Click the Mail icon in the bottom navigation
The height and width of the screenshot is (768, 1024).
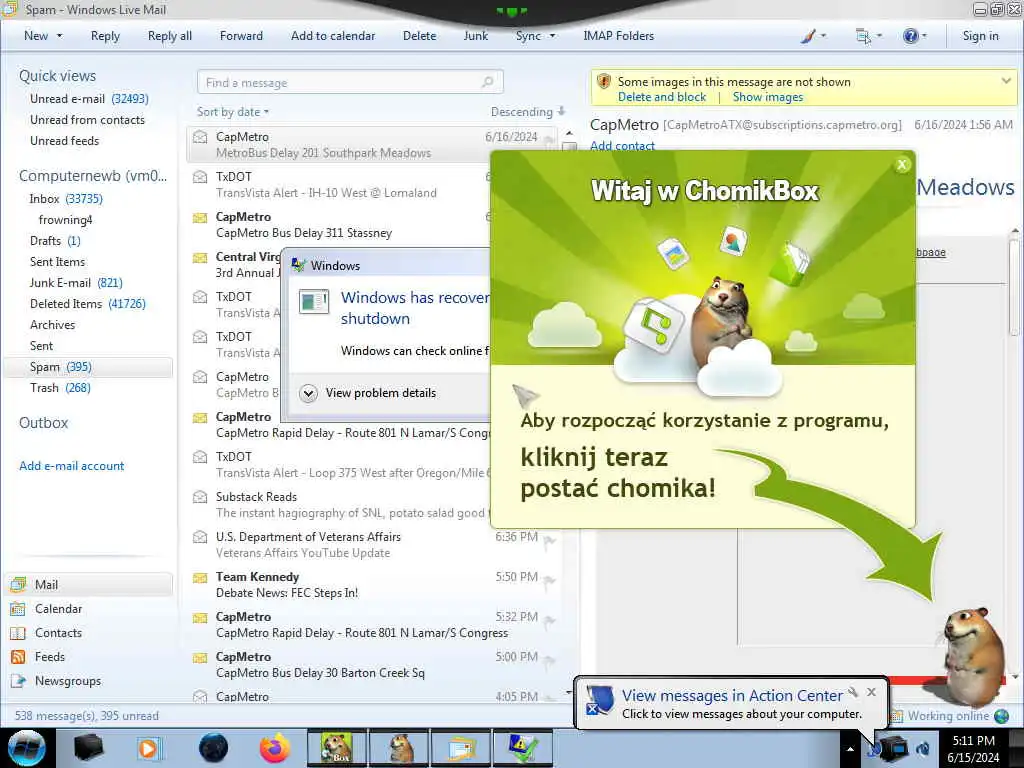18,584
